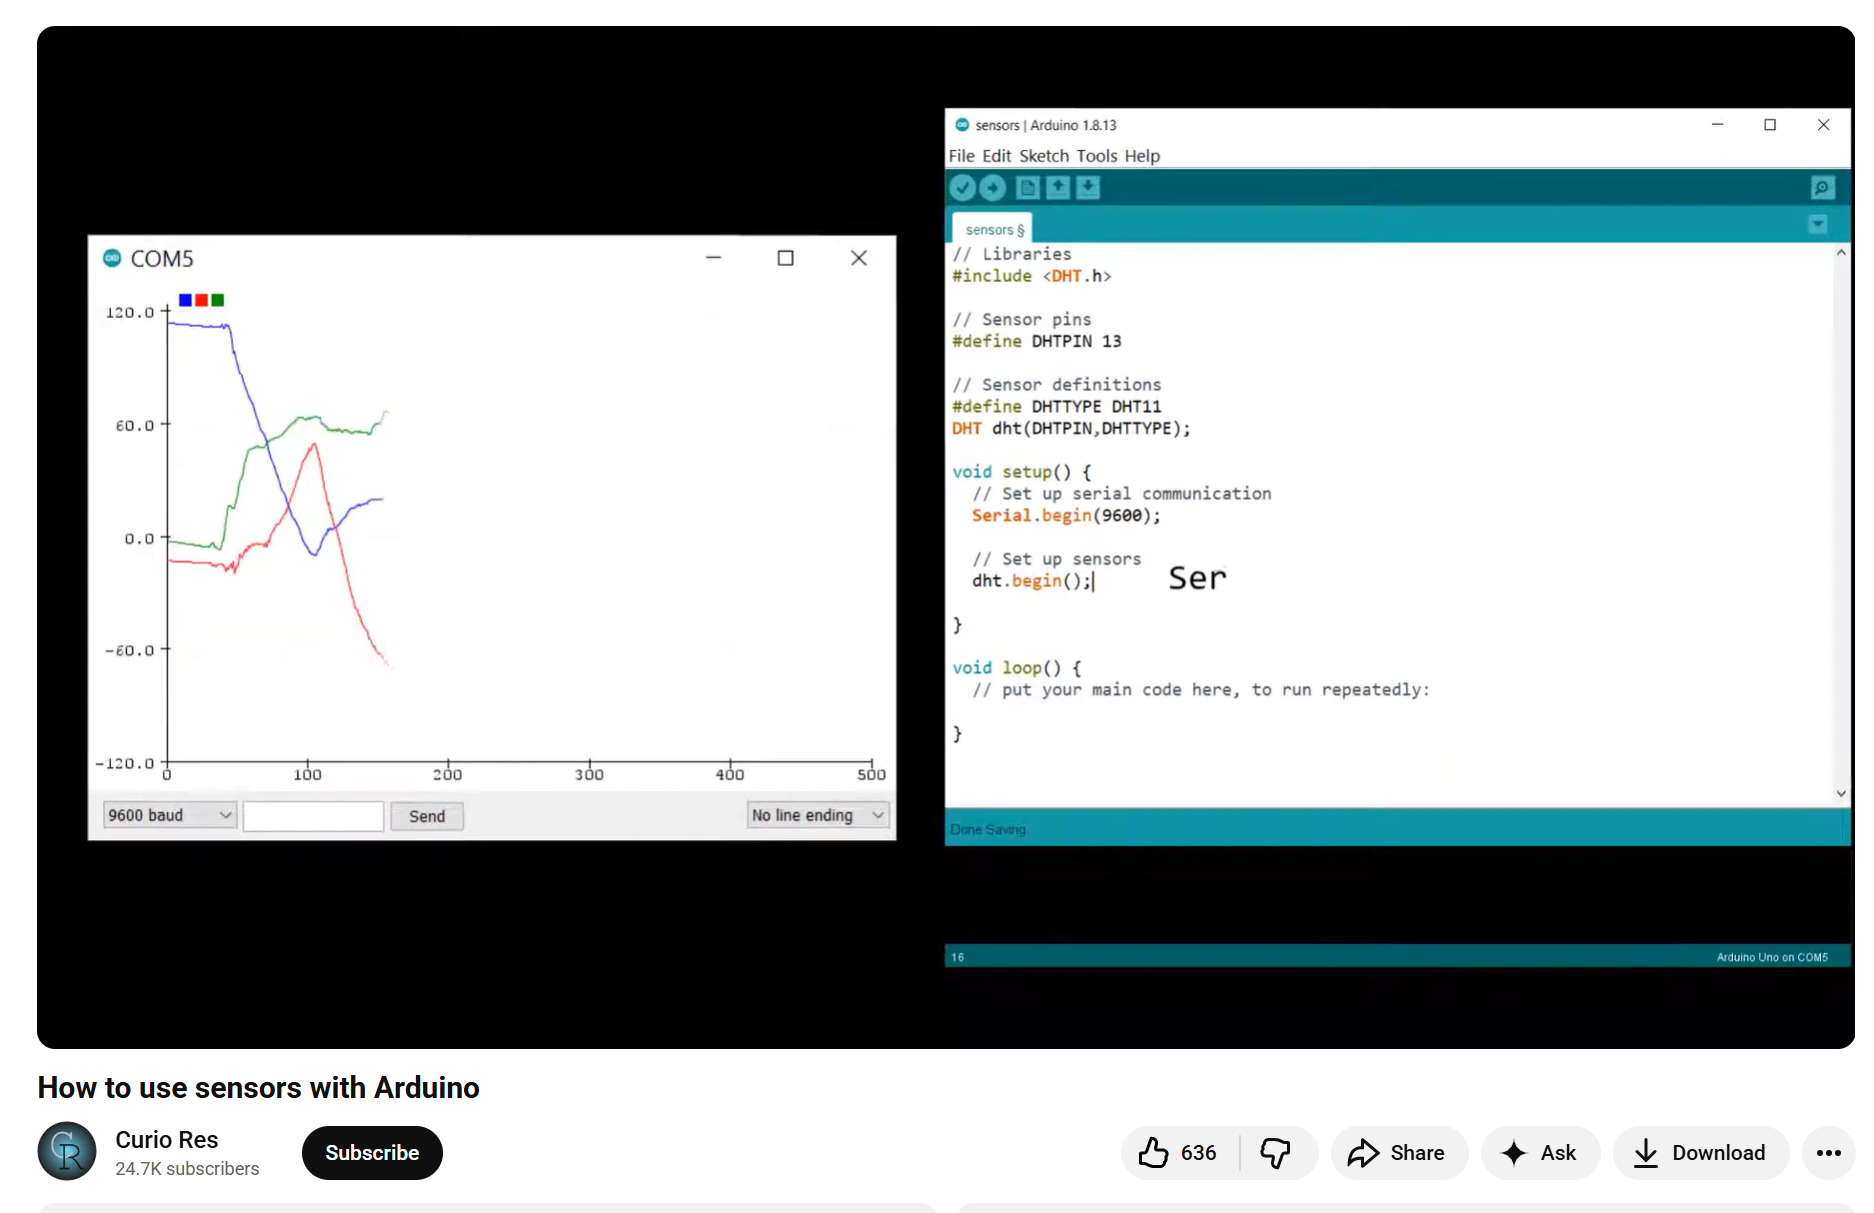Open the Sketch menu
Viewport: 1874px width, 1213px height.
[x=1044, y=156]
